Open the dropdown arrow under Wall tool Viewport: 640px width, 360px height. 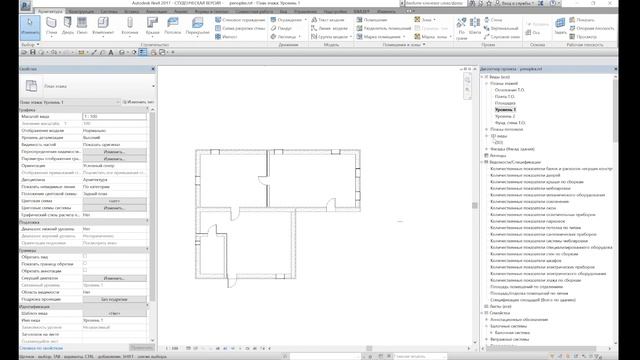tap(51, 36)
